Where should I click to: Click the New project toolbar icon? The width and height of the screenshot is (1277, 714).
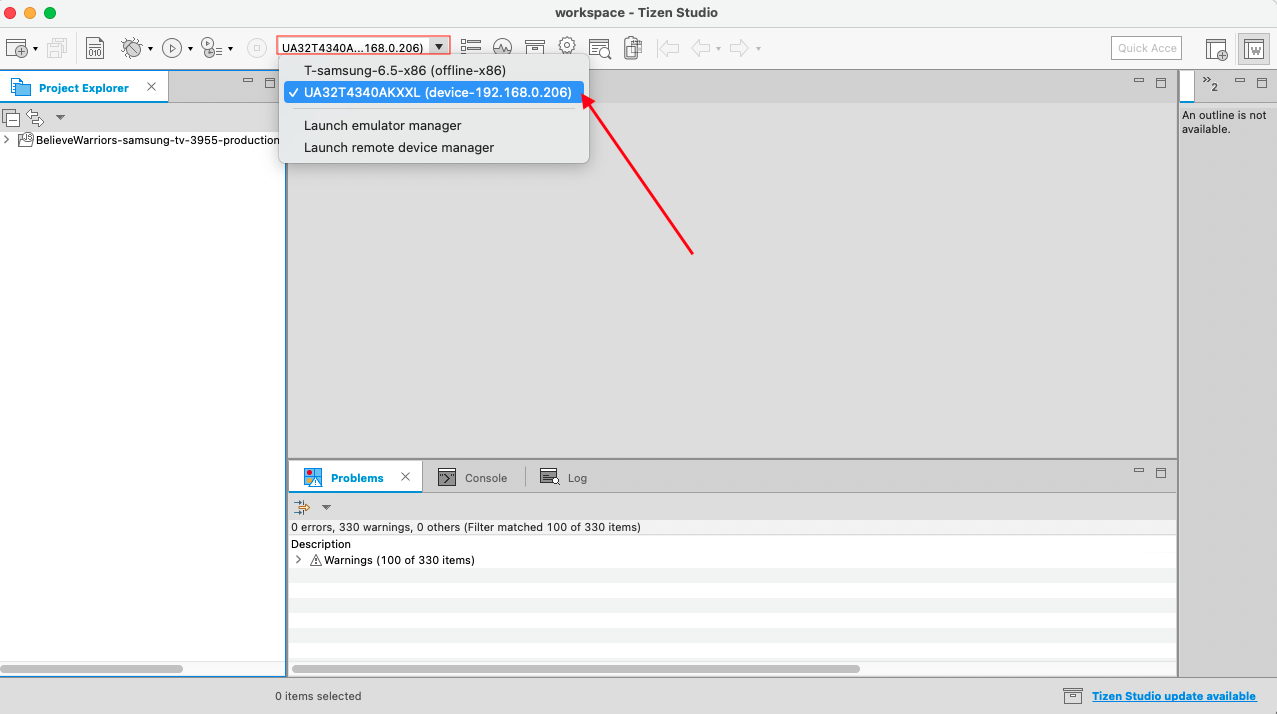click(x=16, y=47)
